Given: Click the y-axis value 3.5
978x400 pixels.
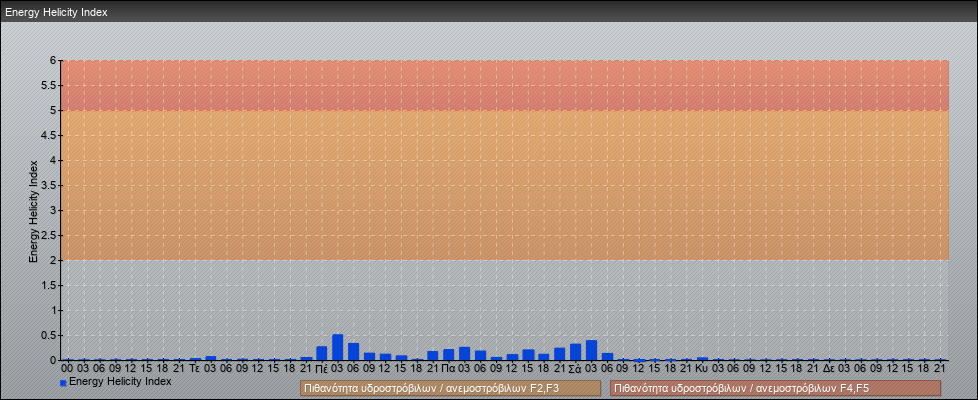Looking at the screenshot, I should click(49, 185).
